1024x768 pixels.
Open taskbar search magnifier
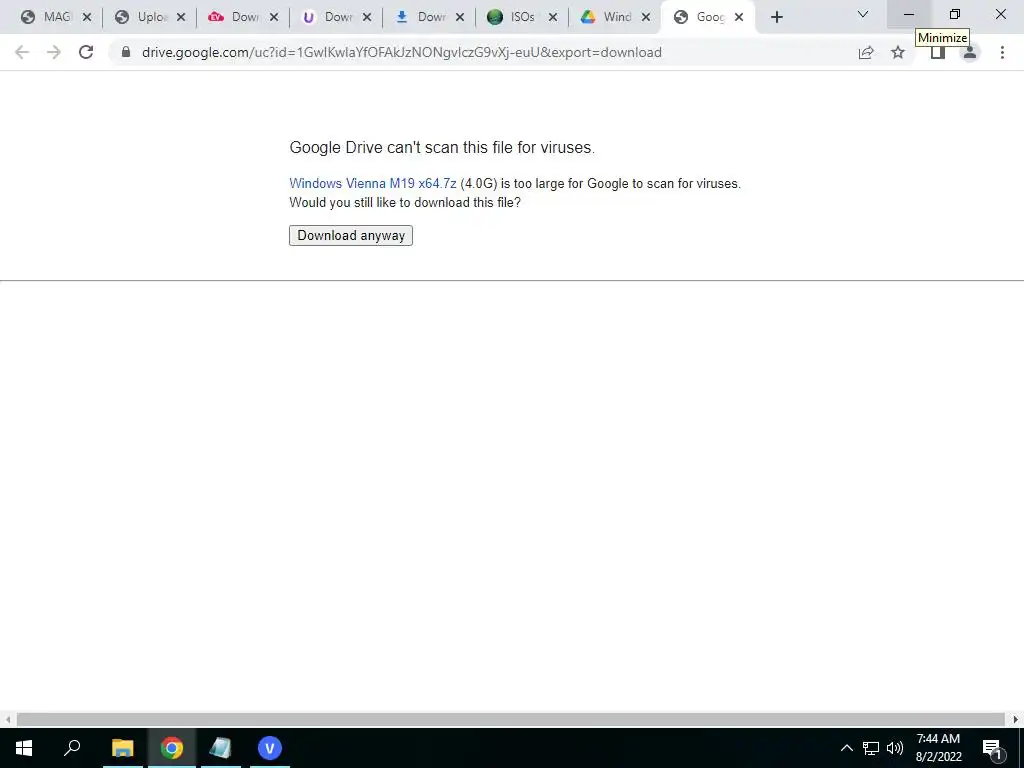(x=72, y=748)
